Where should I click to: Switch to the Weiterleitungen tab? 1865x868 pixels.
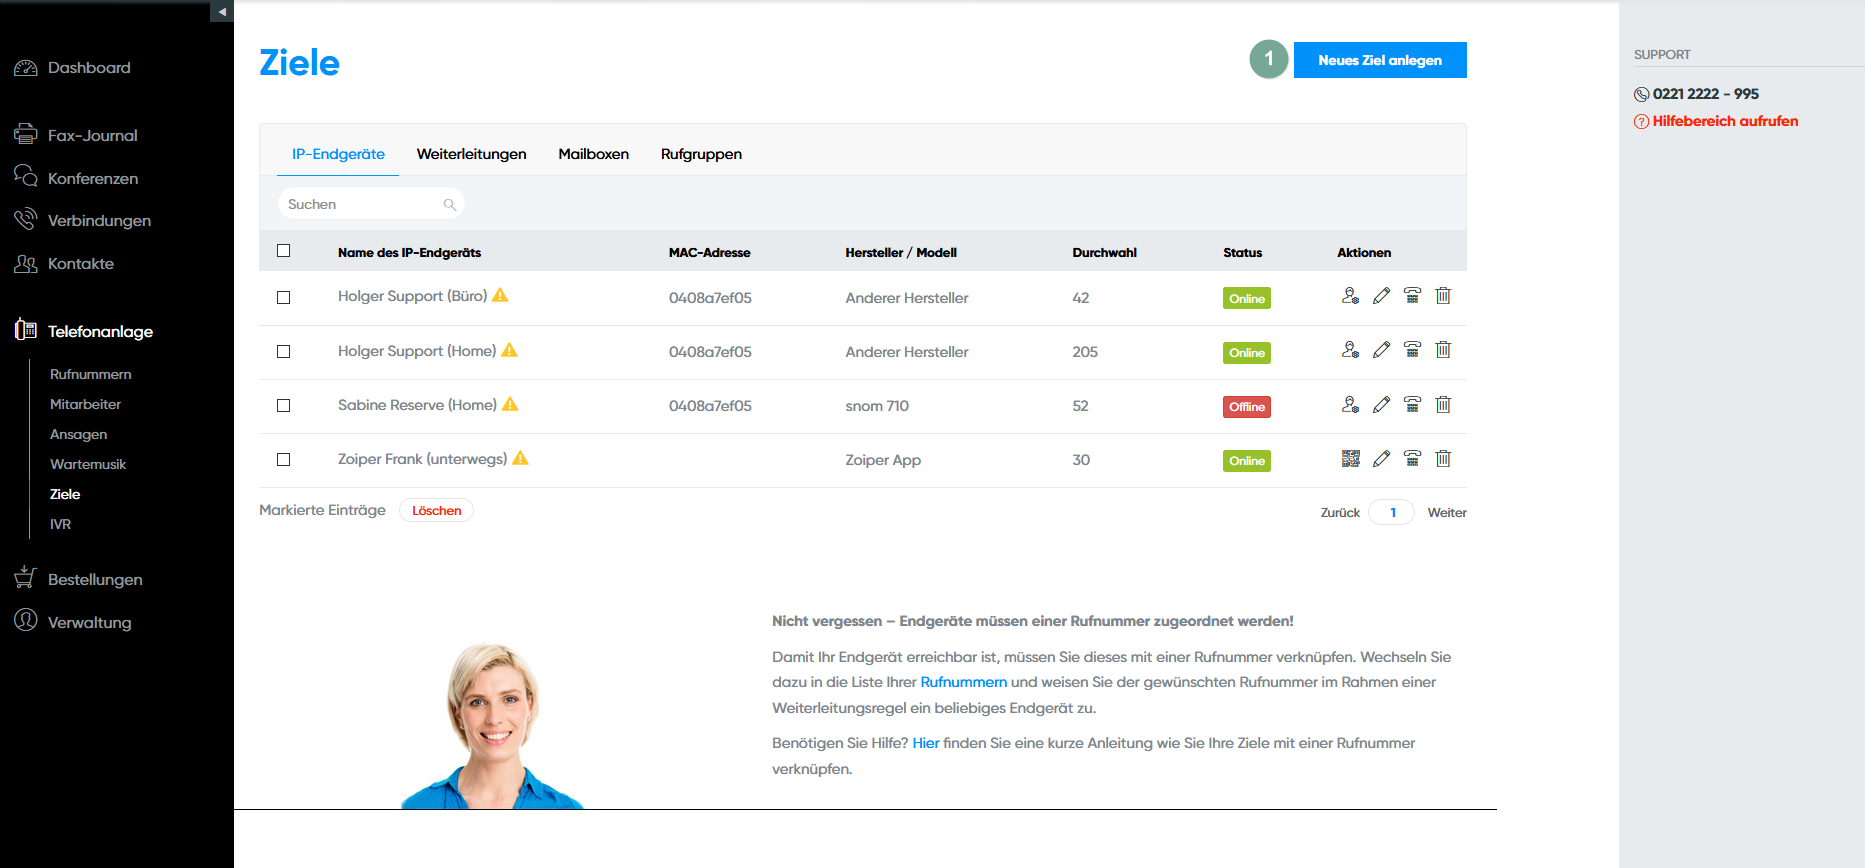(471, 154)
